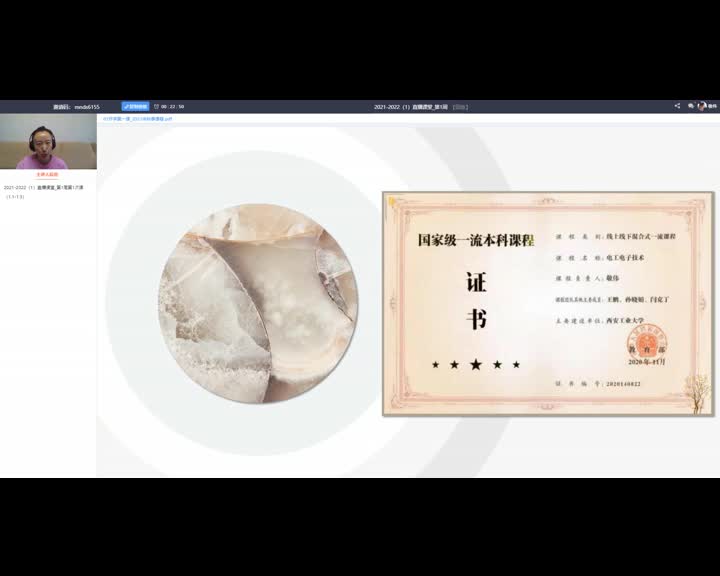
Task: Click the PDF filename link above slide
Action: point(137,119)
